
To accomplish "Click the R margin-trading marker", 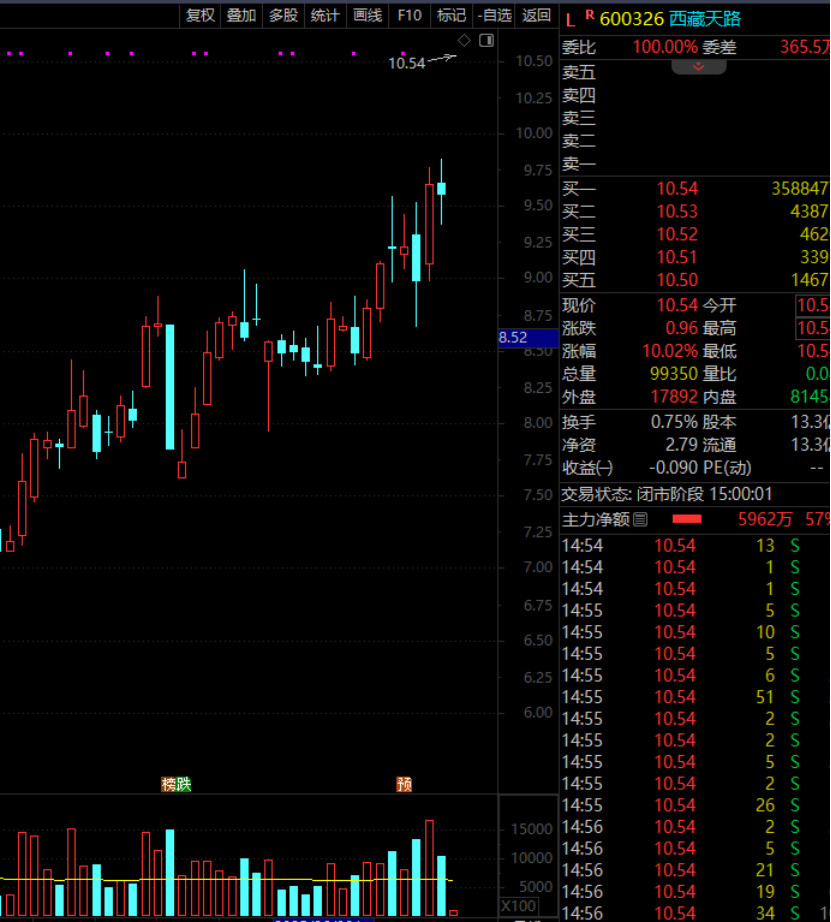I will (590, 15).
